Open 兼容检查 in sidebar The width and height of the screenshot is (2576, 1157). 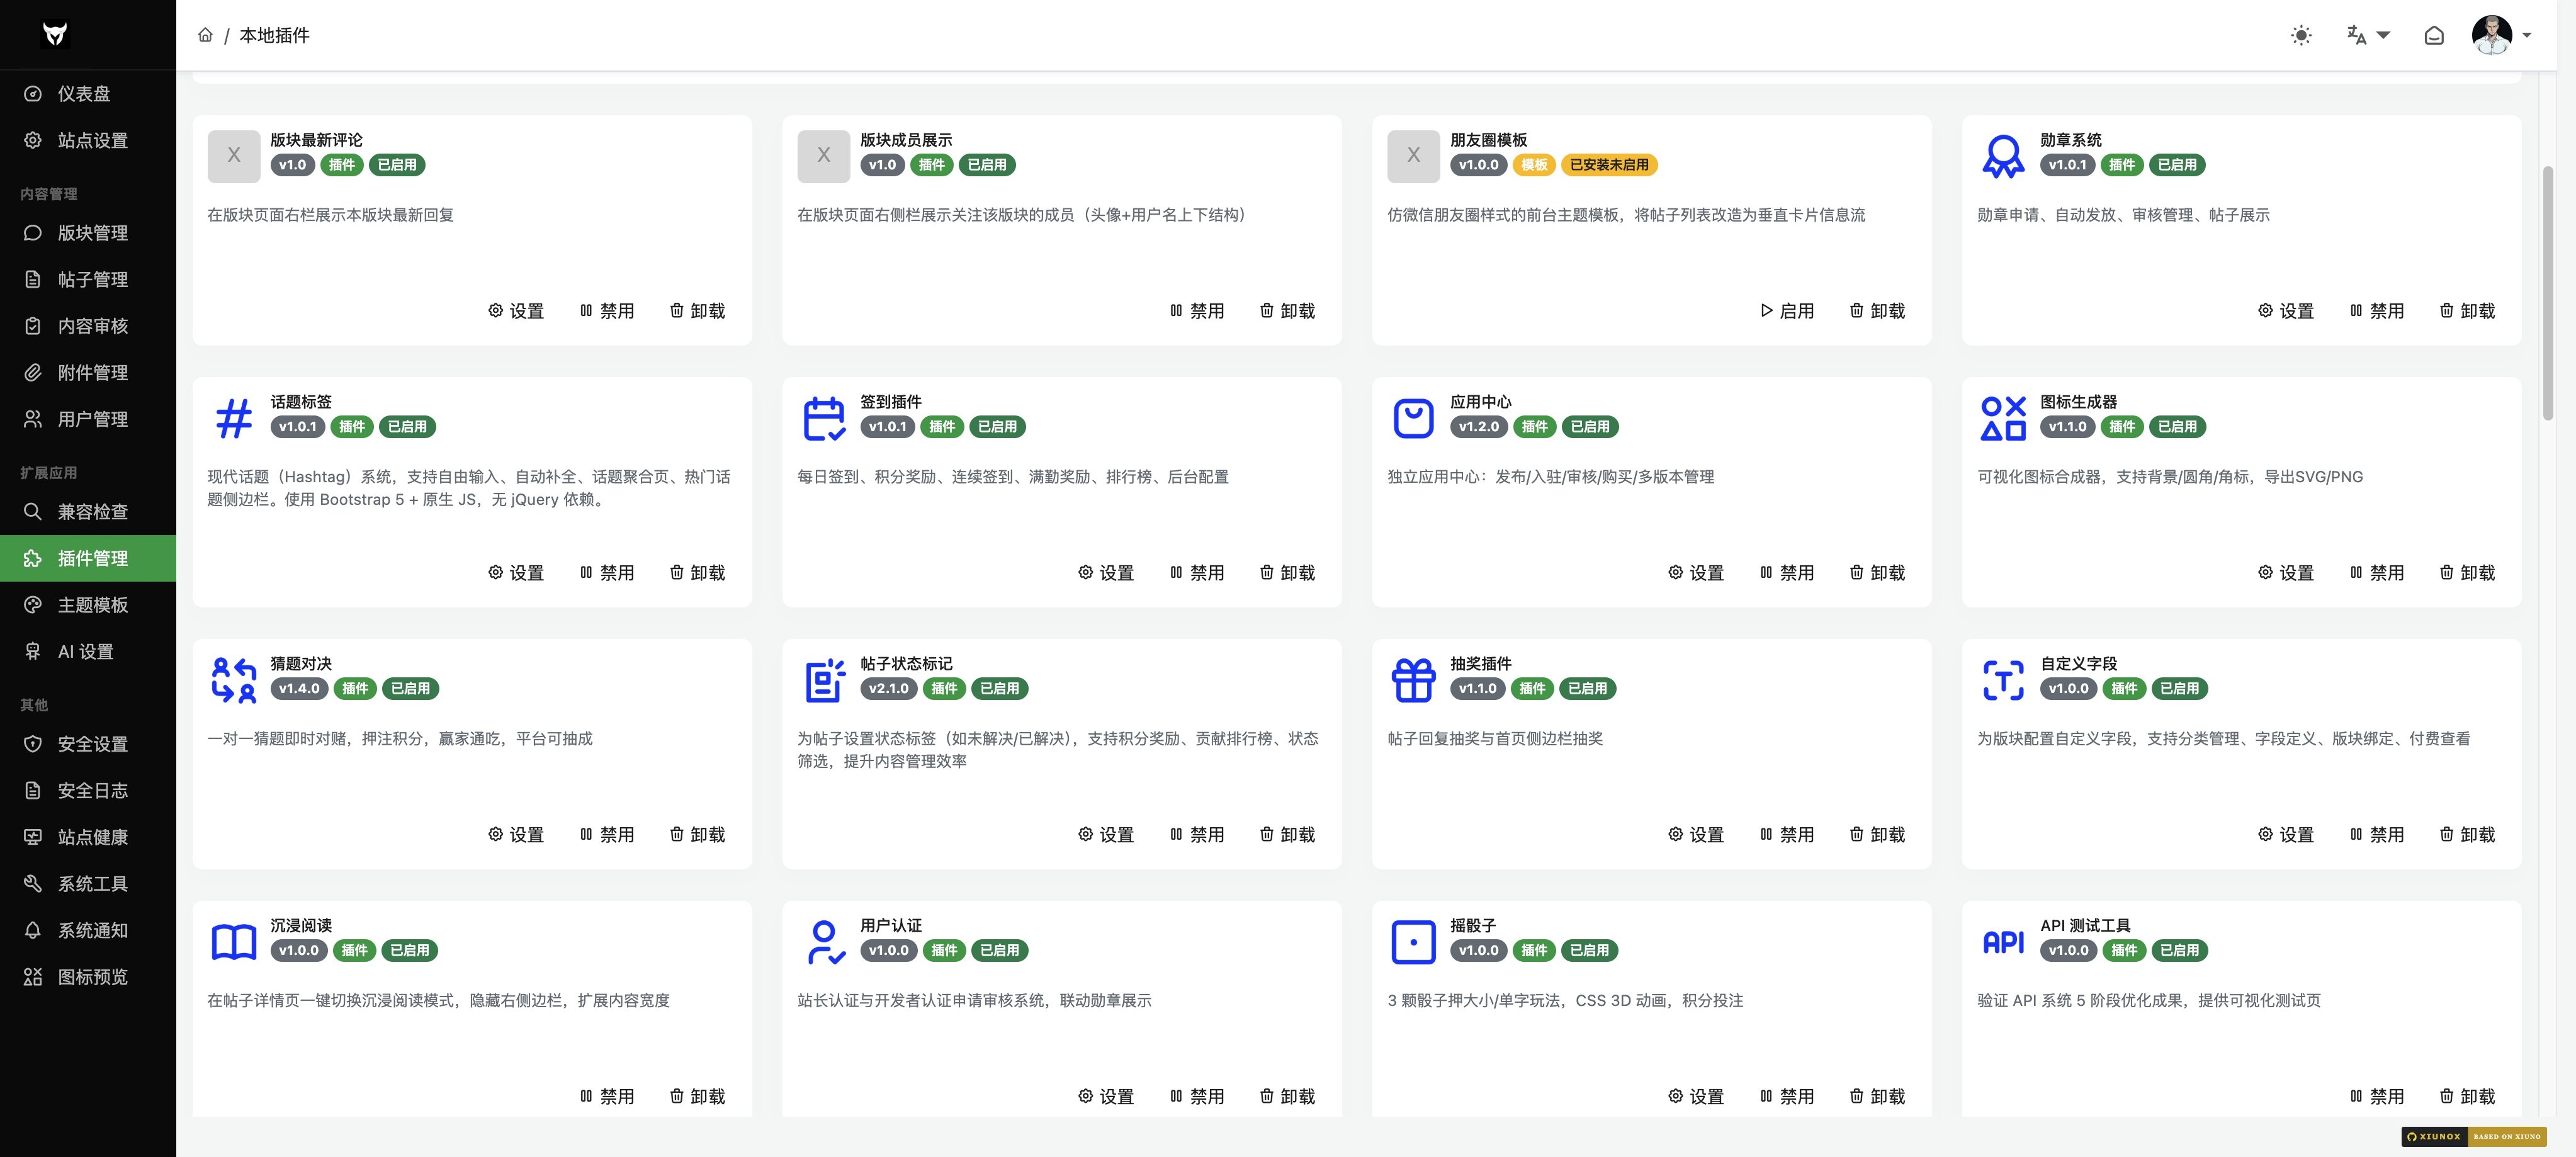[88, 512]
